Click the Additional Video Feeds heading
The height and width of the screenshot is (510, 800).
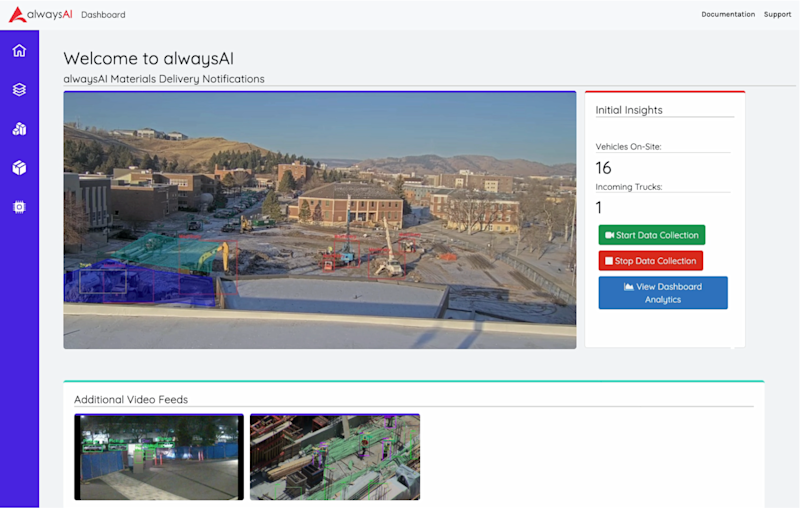click(131, 400)
